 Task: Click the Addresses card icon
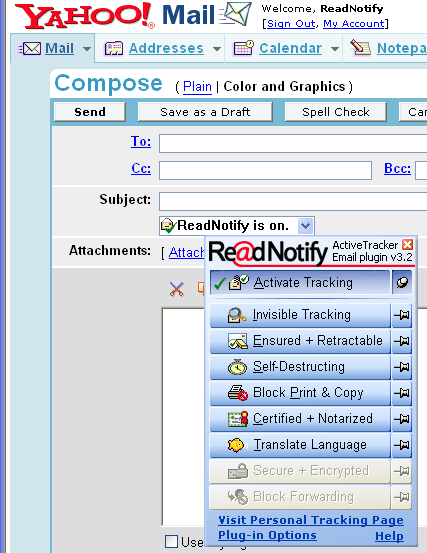(x=114, y=49)
